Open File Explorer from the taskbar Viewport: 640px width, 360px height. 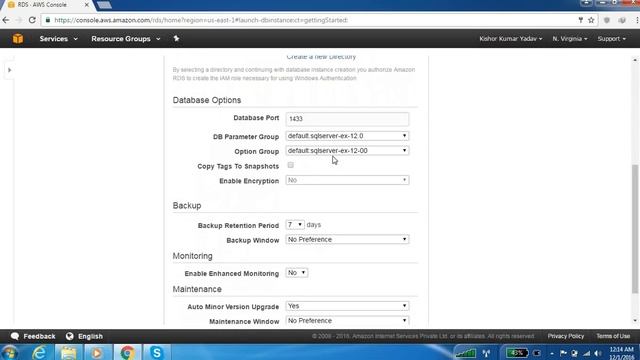69,353
